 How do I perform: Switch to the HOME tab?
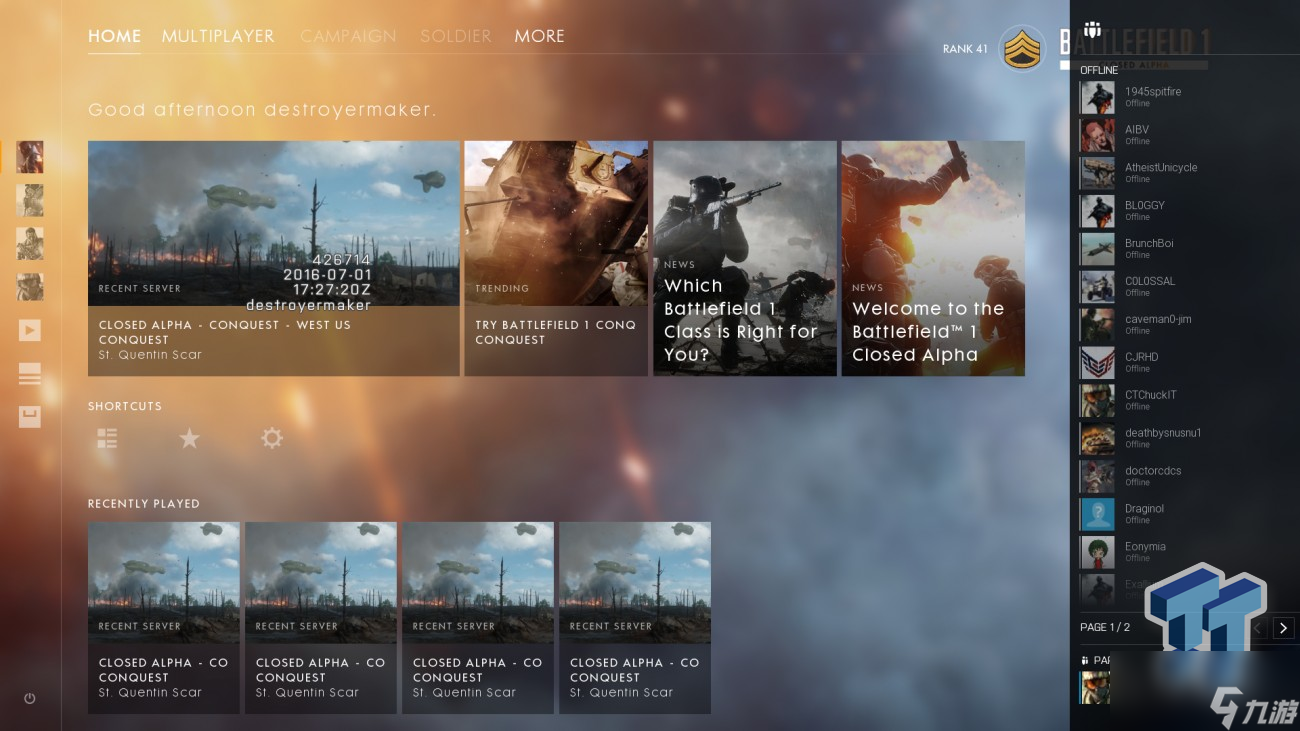(114, 36)
